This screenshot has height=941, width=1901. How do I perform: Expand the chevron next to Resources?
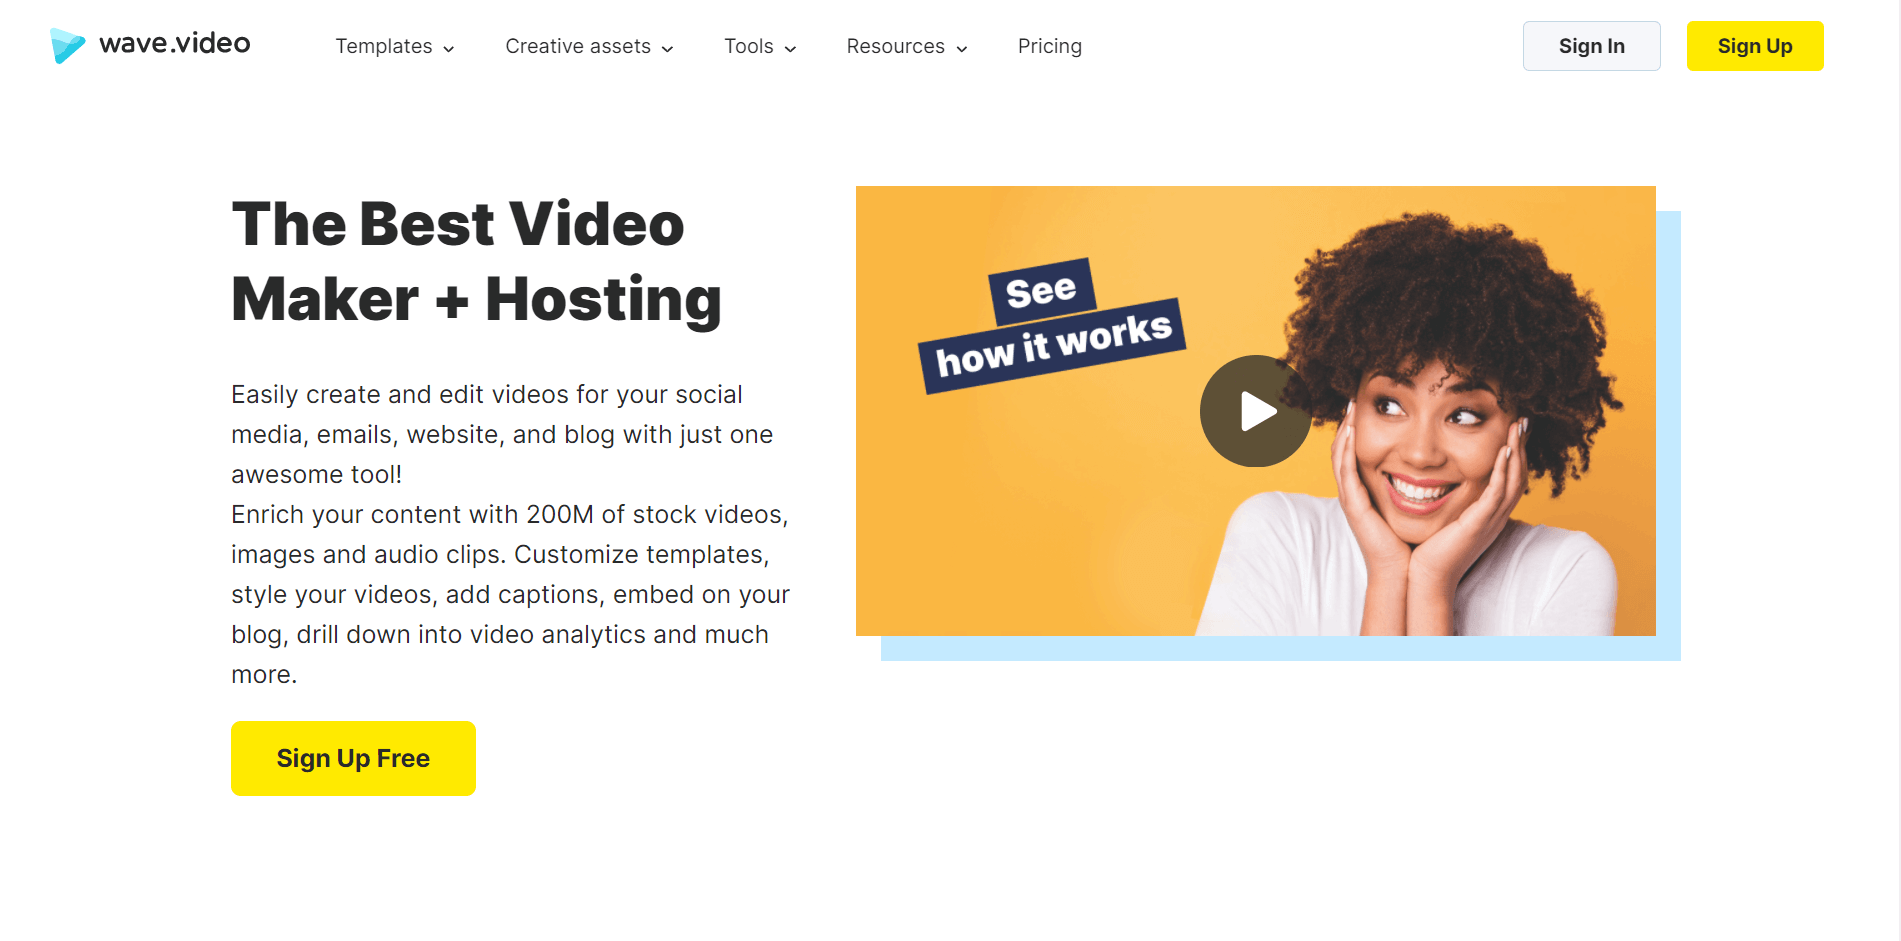962,49
